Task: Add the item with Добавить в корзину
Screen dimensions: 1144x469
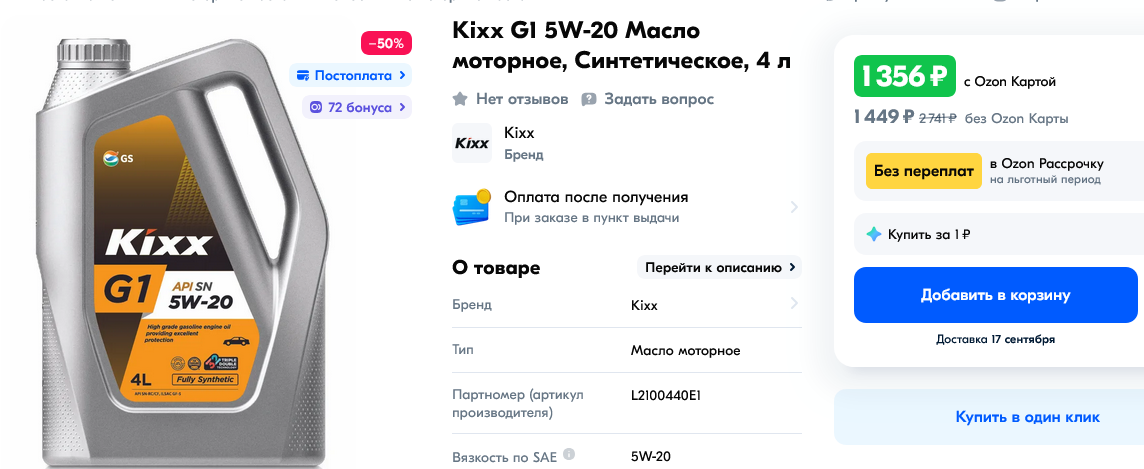Action: pyautogui.click(x=995, y=295)
